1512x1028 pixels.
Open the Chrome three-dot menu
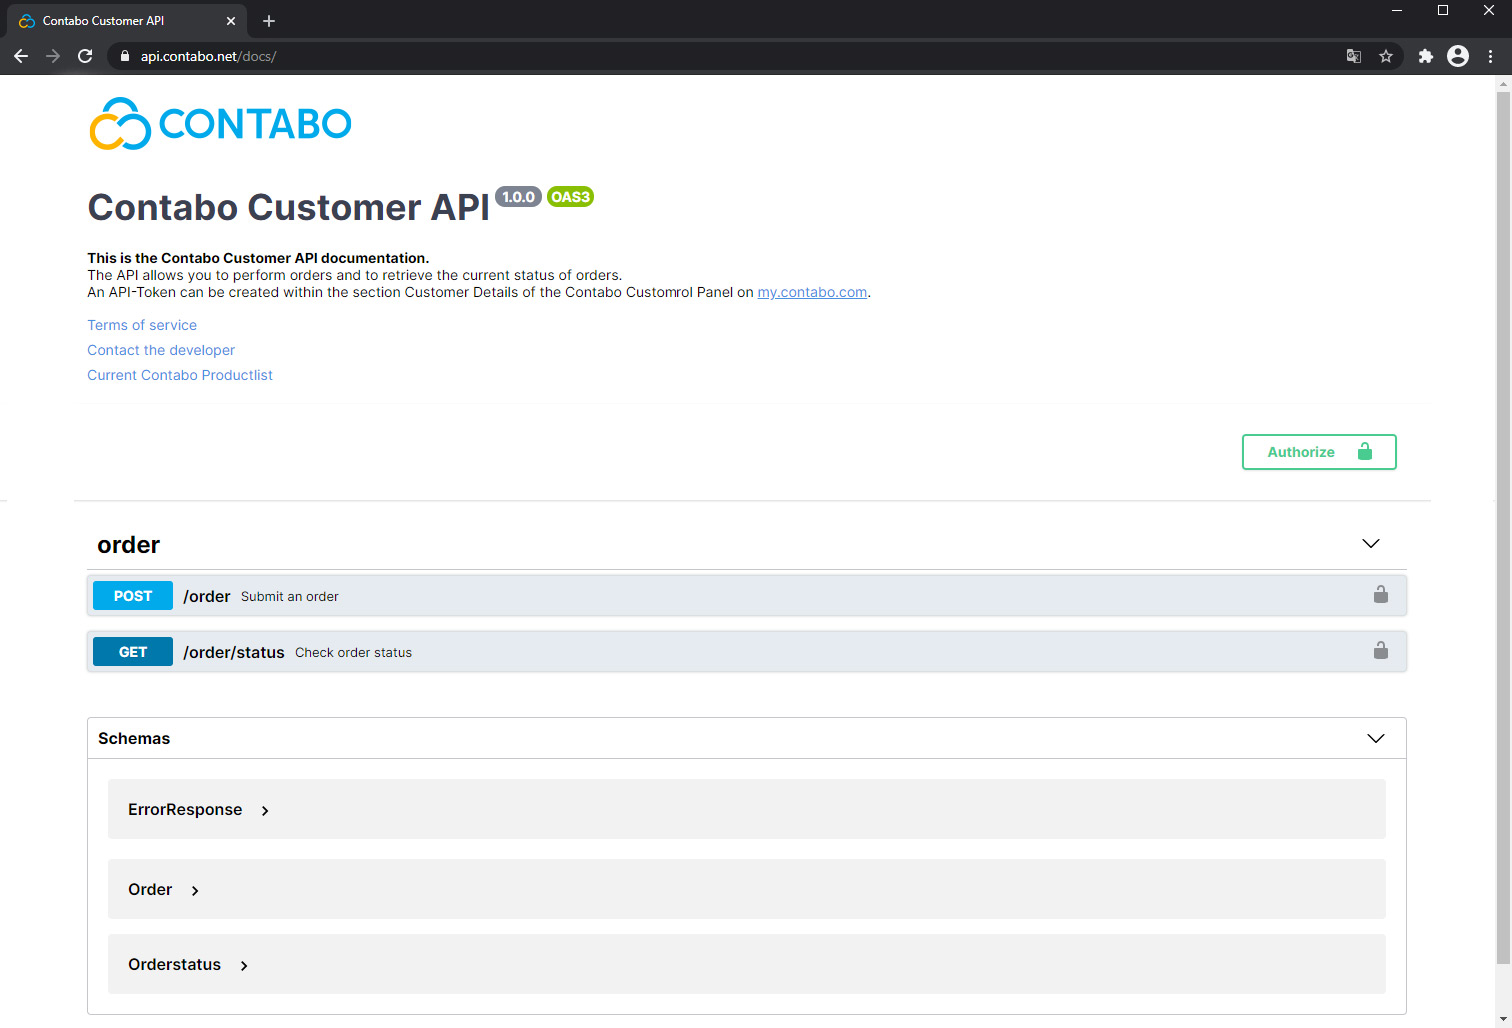coord(1491,56)
